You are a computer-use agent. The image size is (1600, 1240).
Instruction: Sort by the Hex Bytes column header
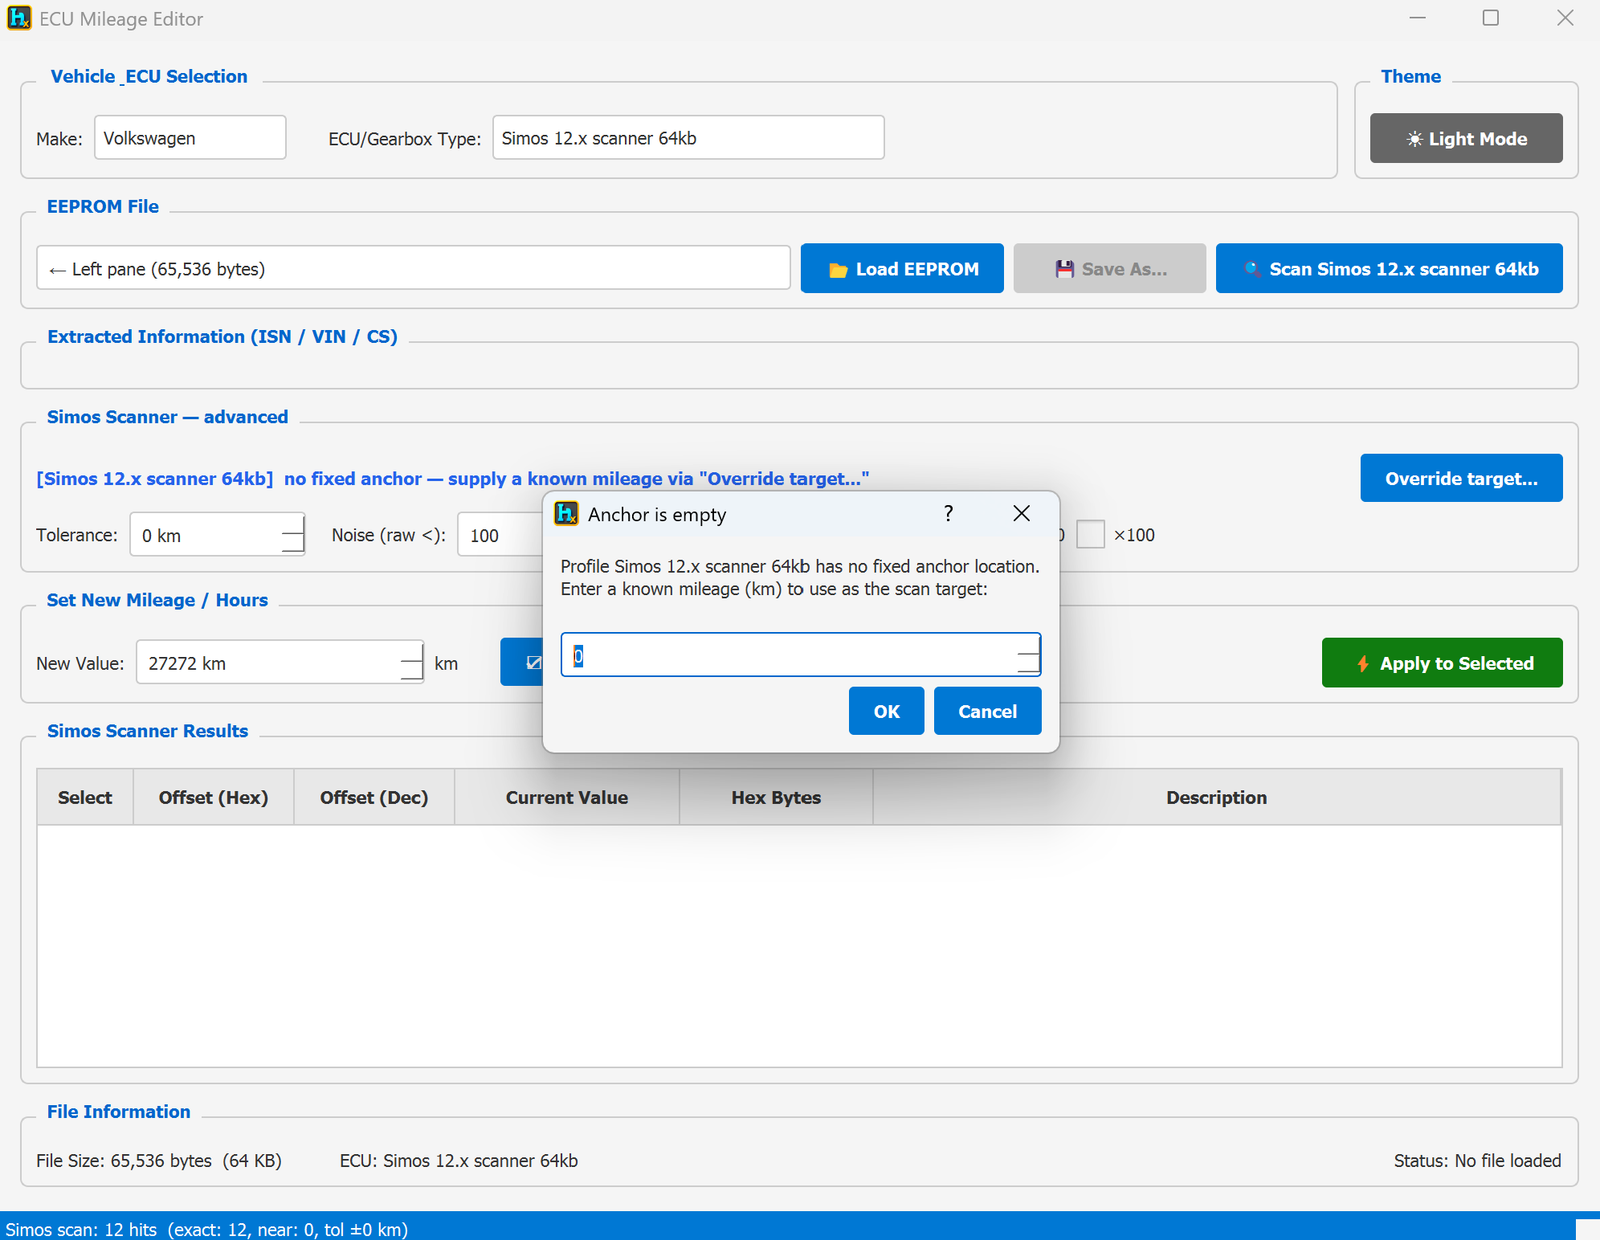pyautogui.click(x=776, y=797)
